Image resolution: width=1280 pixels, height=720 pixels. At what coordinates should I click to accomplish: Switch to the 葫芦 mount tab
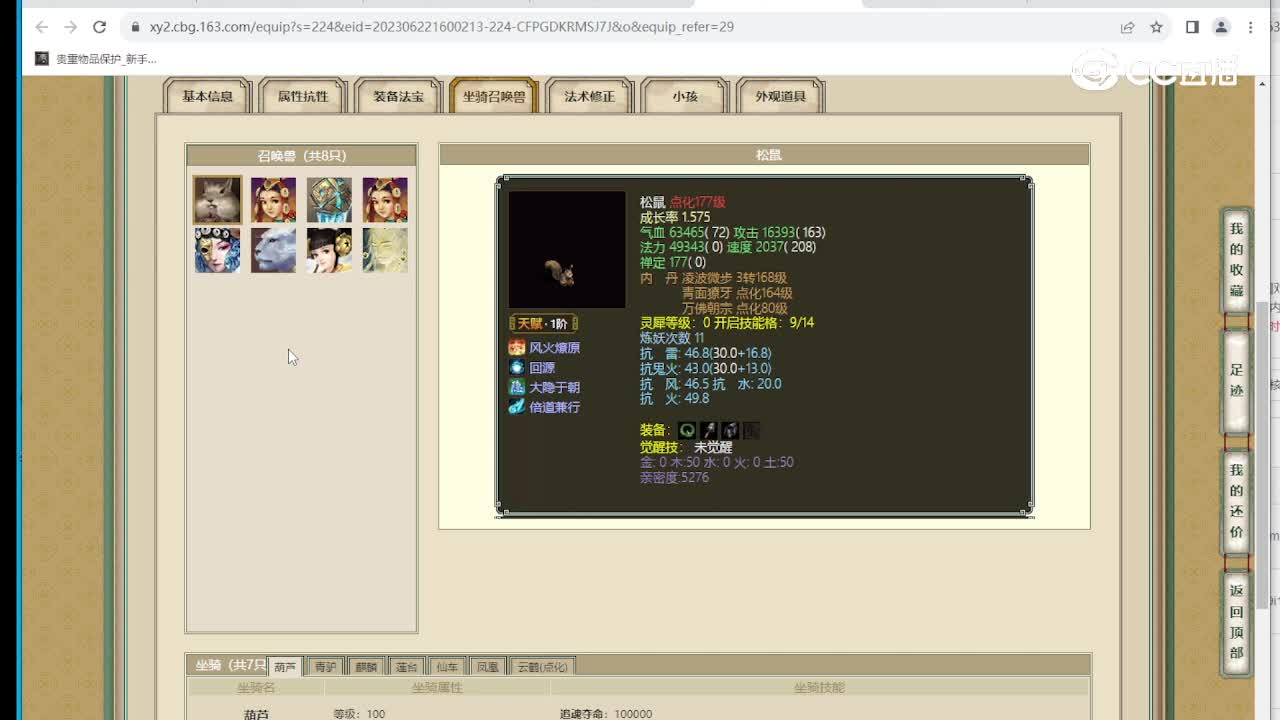(x=285, y=666)
